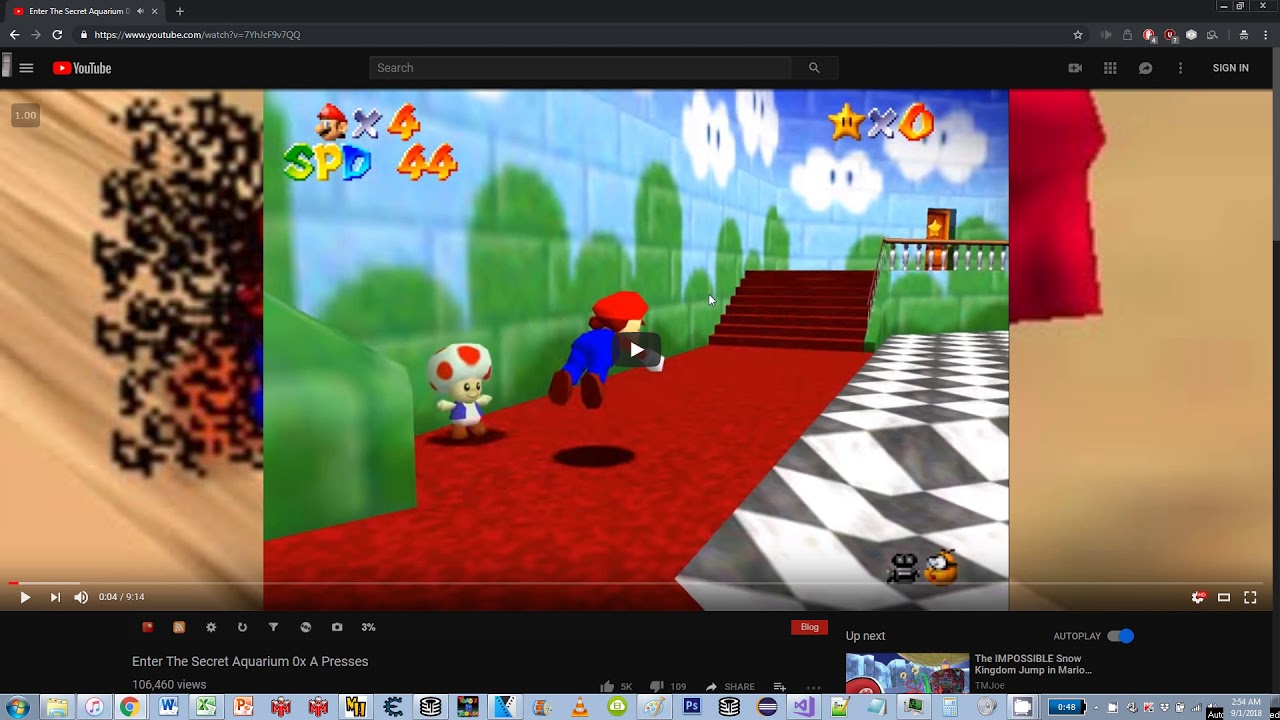Viewport: 1280px width, 720px height.
Task: Click the add to playlist icon
Action: [780, 687]
